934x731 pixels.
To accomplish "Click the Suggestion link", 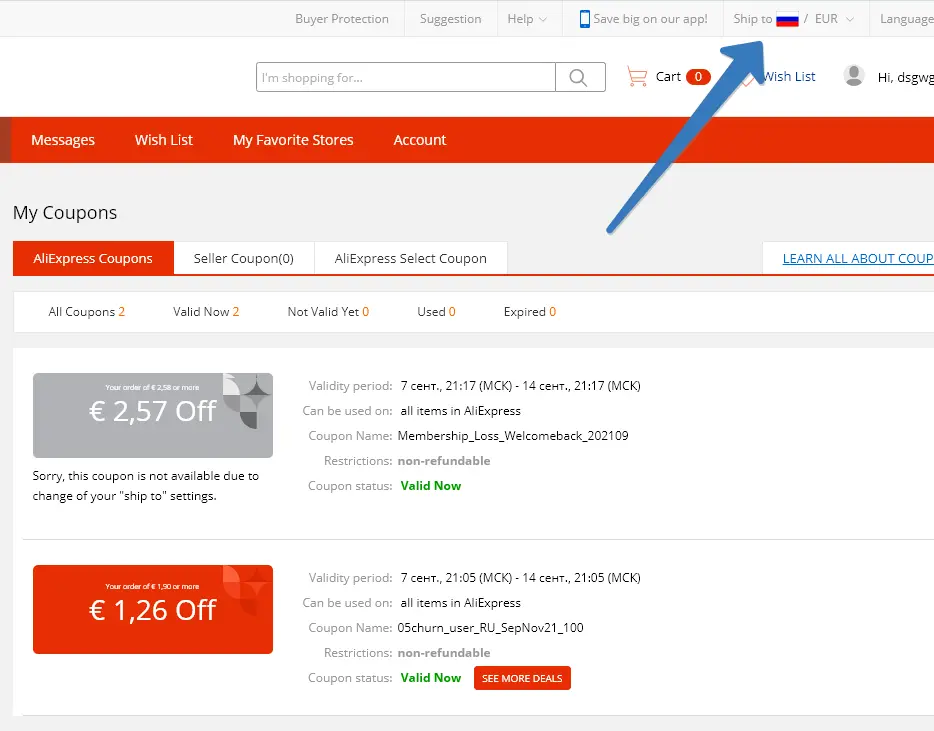I will 450,19.
